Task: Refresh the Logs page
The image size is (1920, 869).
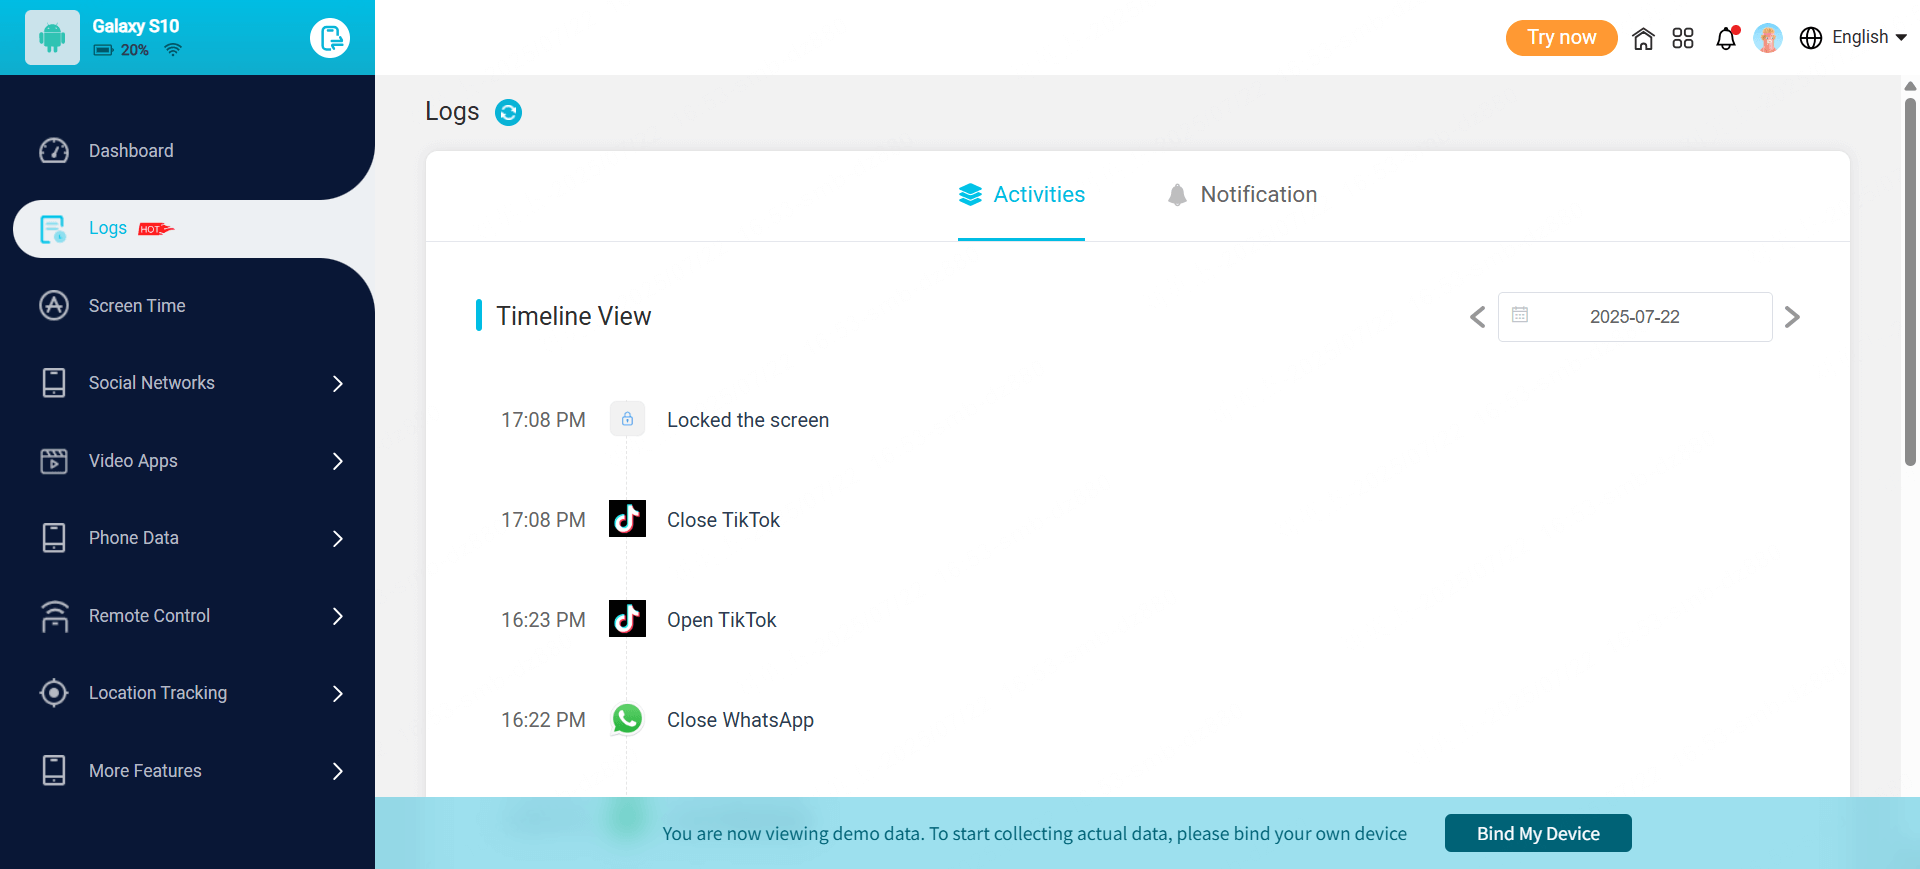Action: [509, 112]
